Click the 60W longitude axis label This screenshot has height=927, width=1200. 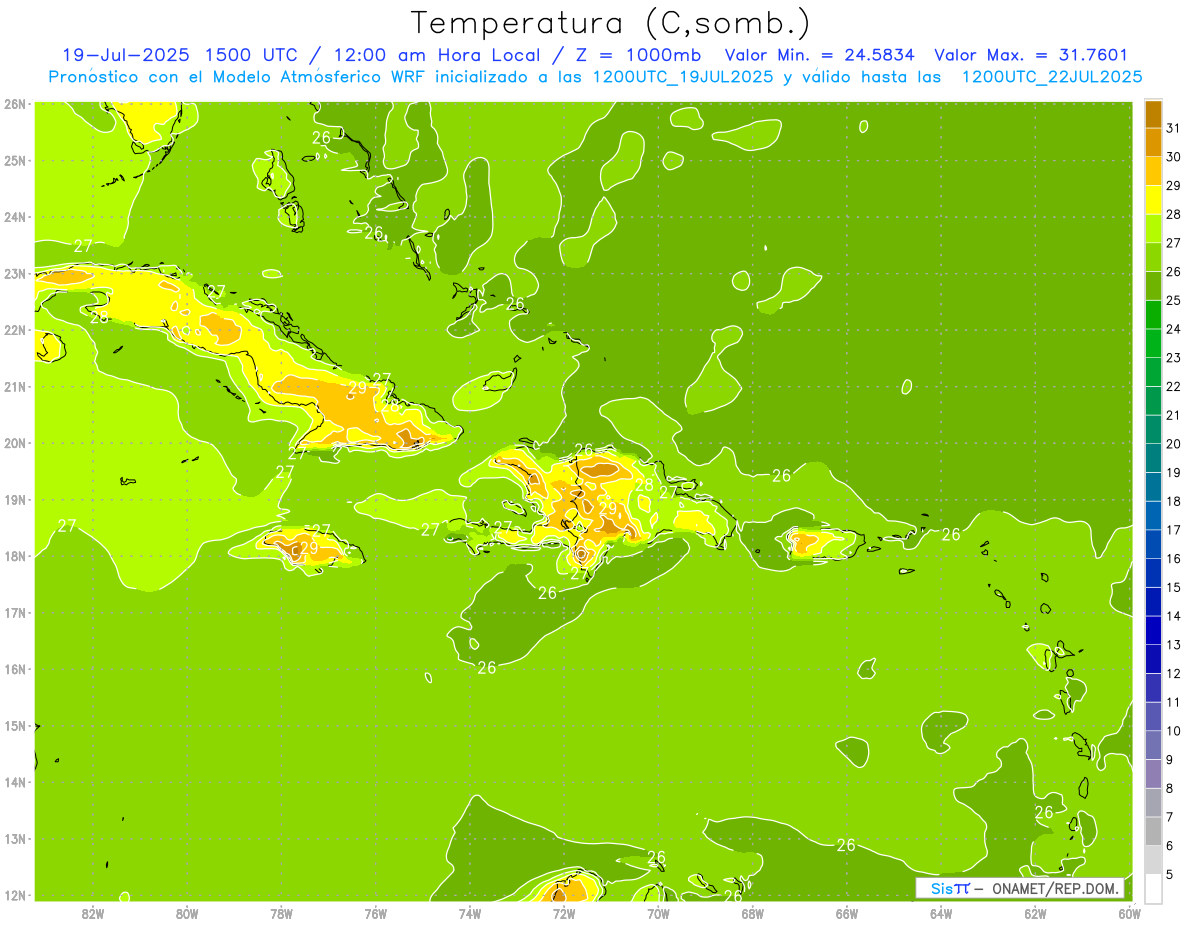(1129, 913)
